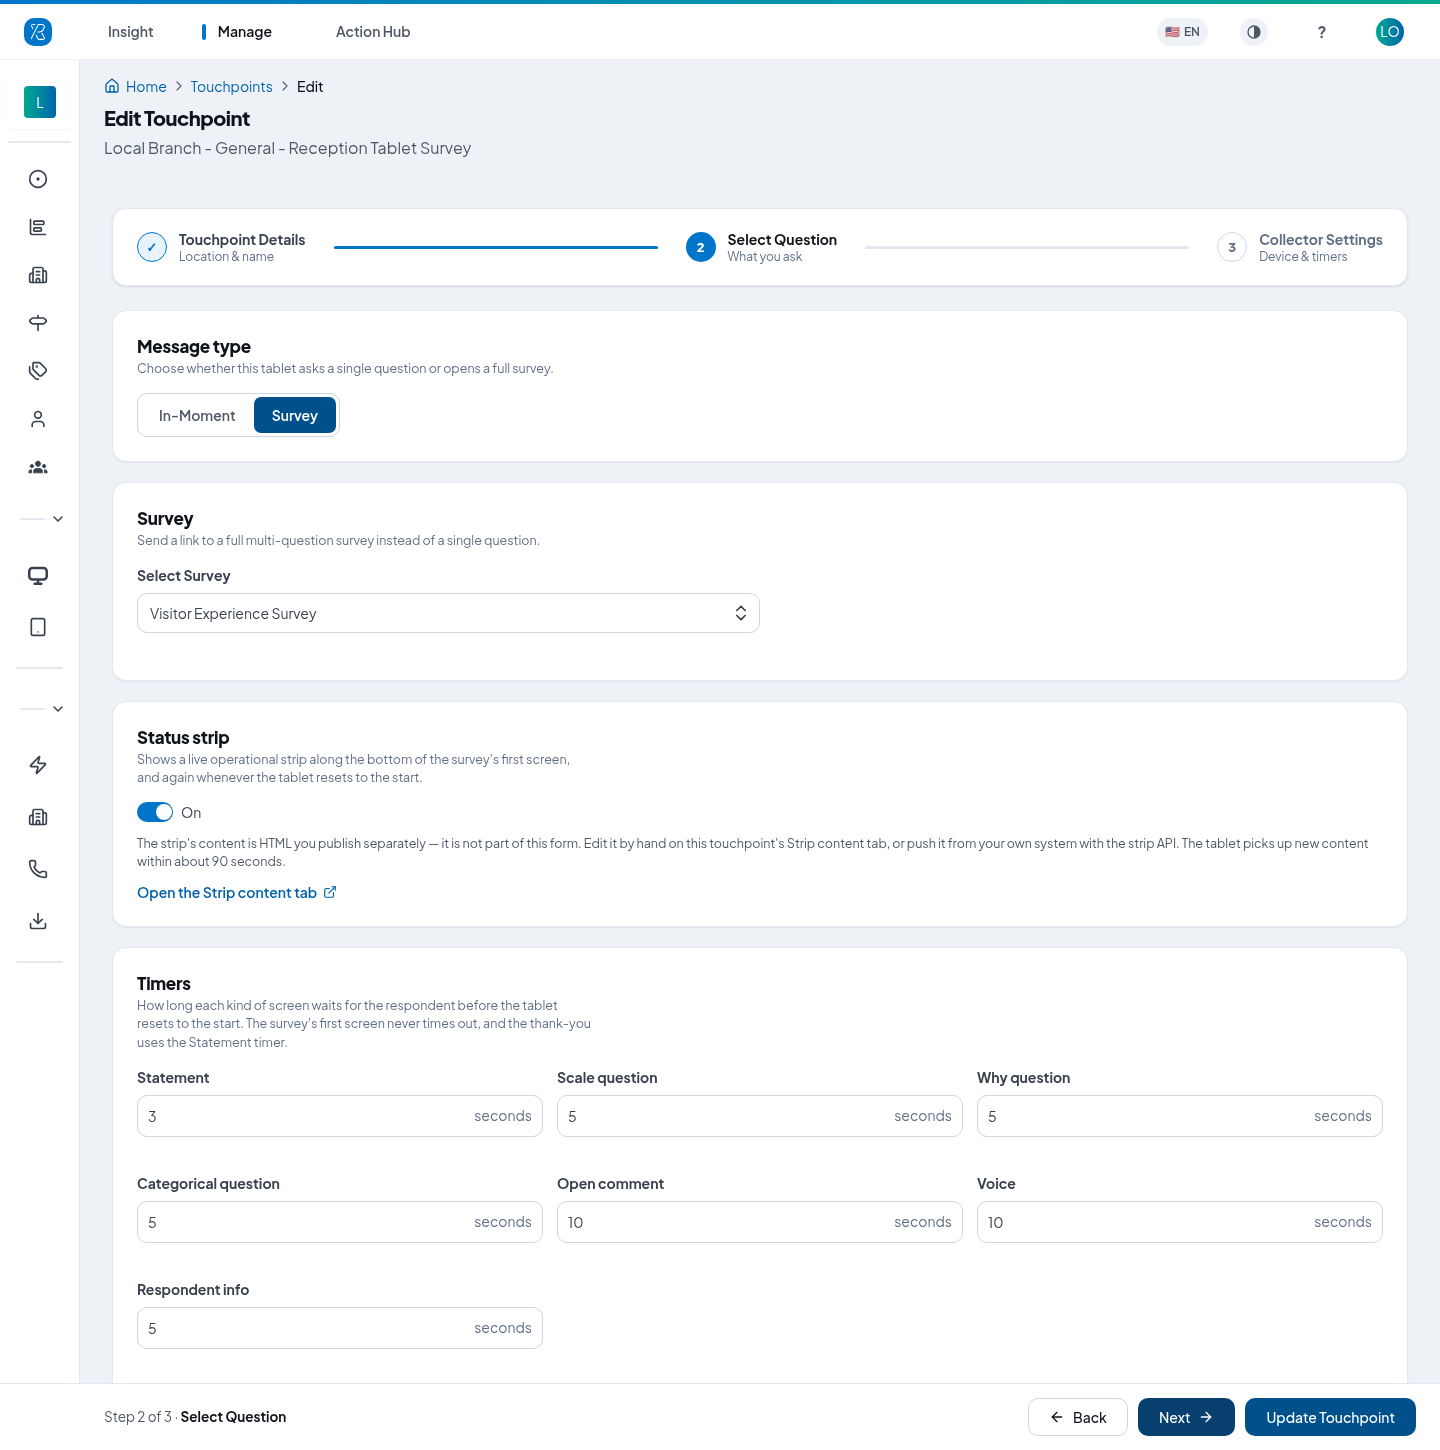
Task: Open the LO user avatar menu
Action: pyautogui.click(x=1390, y=32)
